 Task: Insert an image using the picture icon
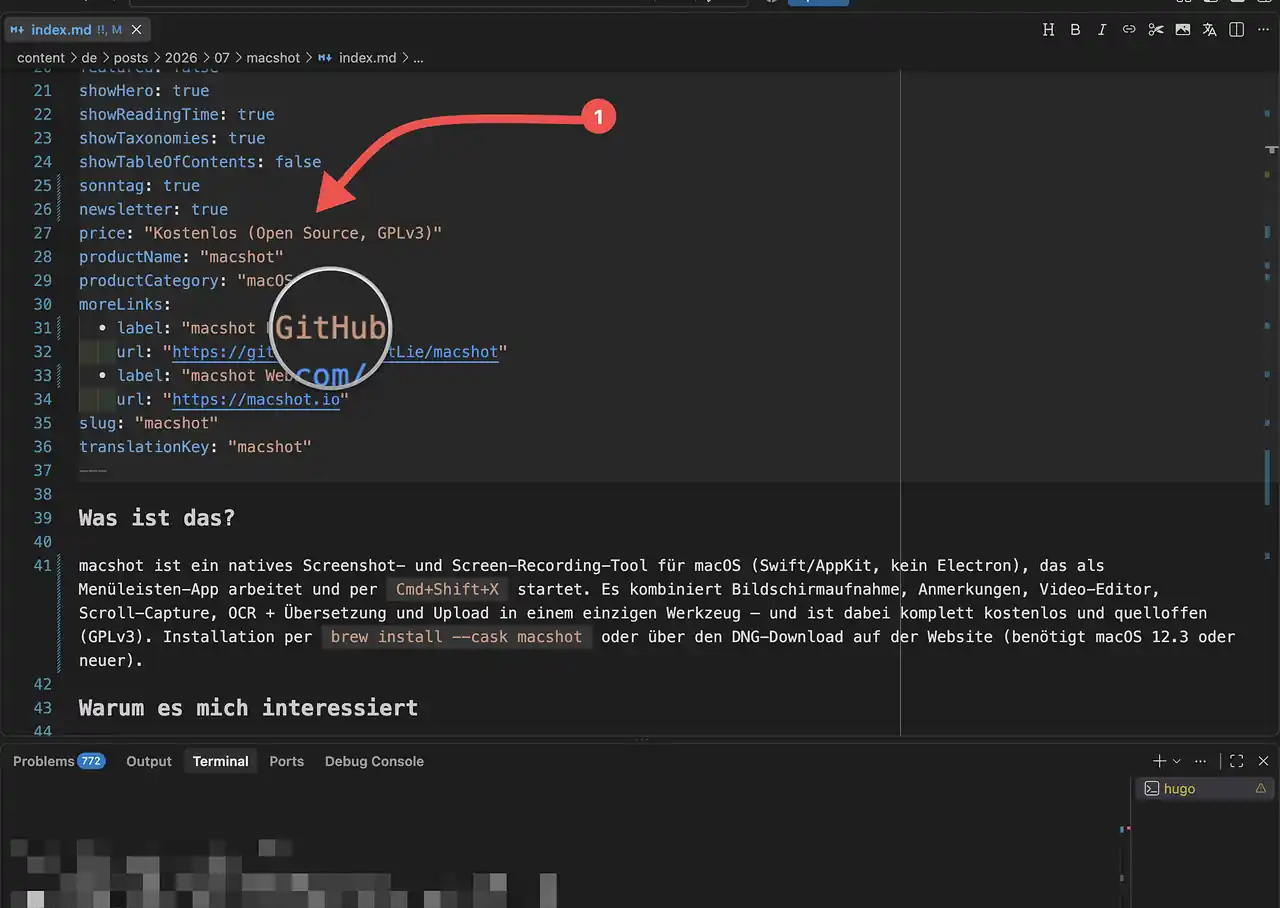[x=1183, y=30]
